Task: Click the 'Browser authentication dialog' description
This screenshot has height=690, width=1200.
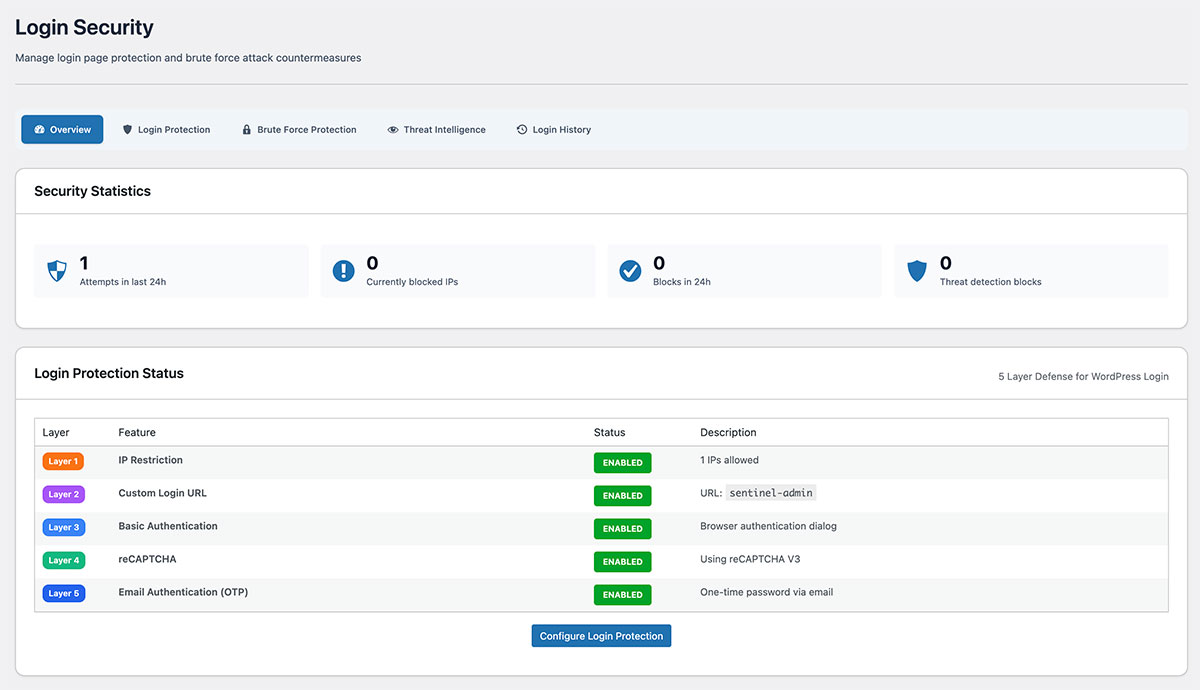Action: 768,526
